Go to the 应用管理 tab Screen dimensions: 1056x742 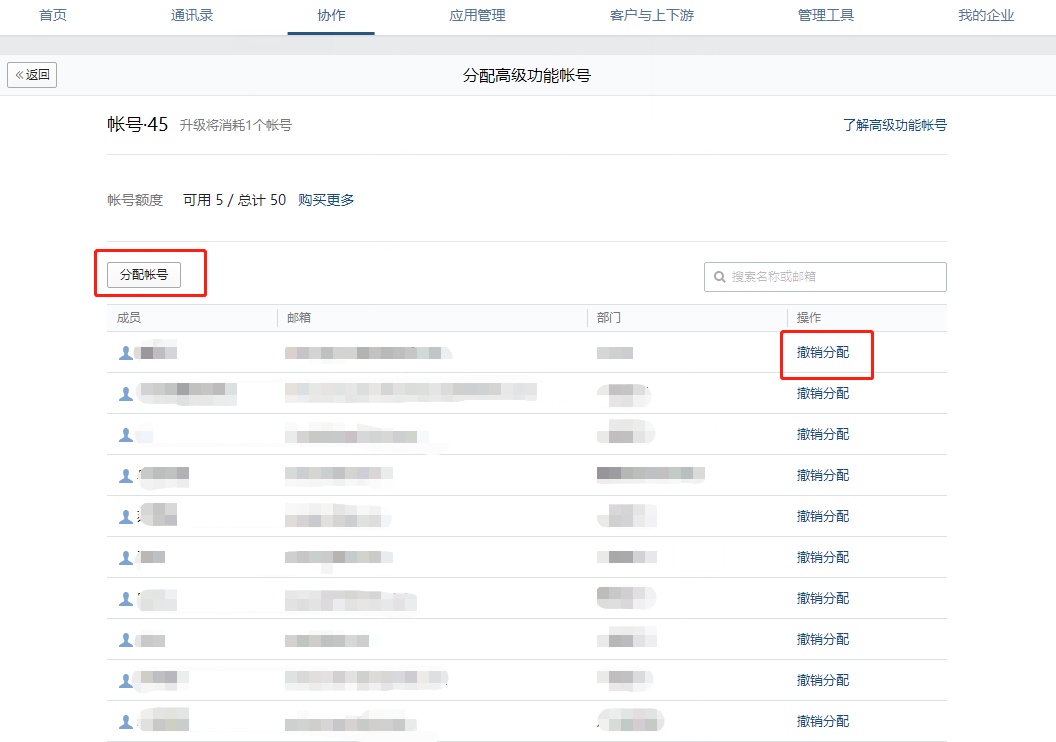(477, 16)
